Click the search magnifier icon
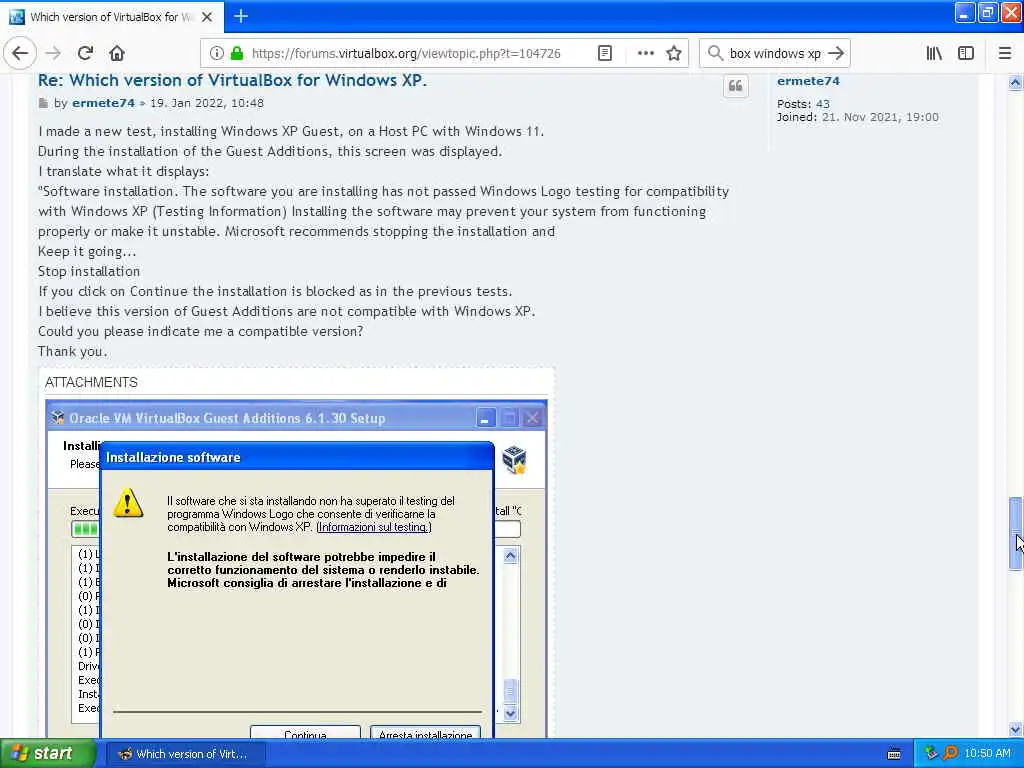 (x=715, y=53)
